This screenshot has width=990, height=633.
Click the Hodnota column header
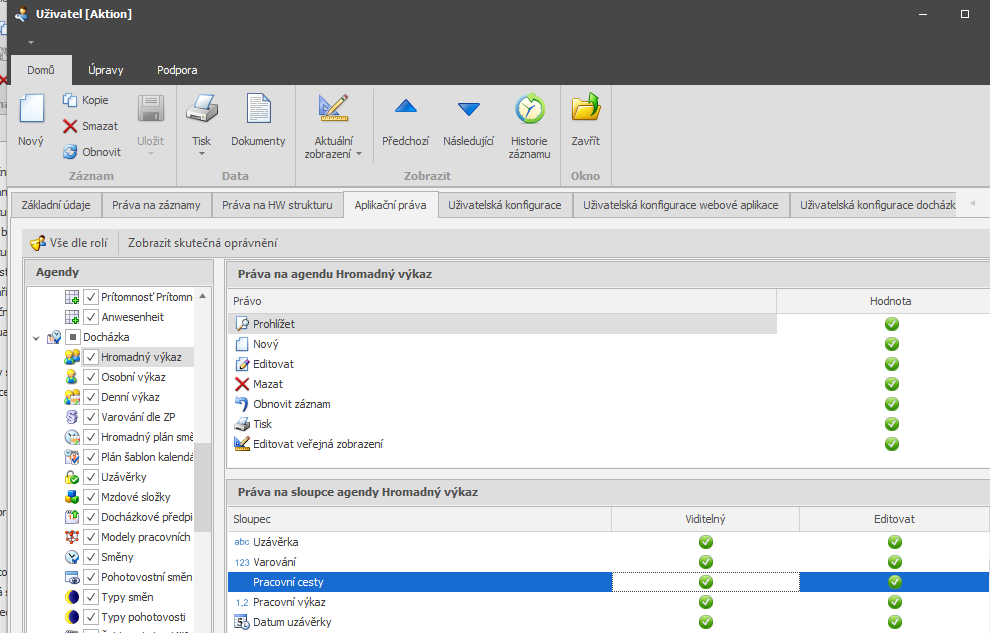coord(890,301)
